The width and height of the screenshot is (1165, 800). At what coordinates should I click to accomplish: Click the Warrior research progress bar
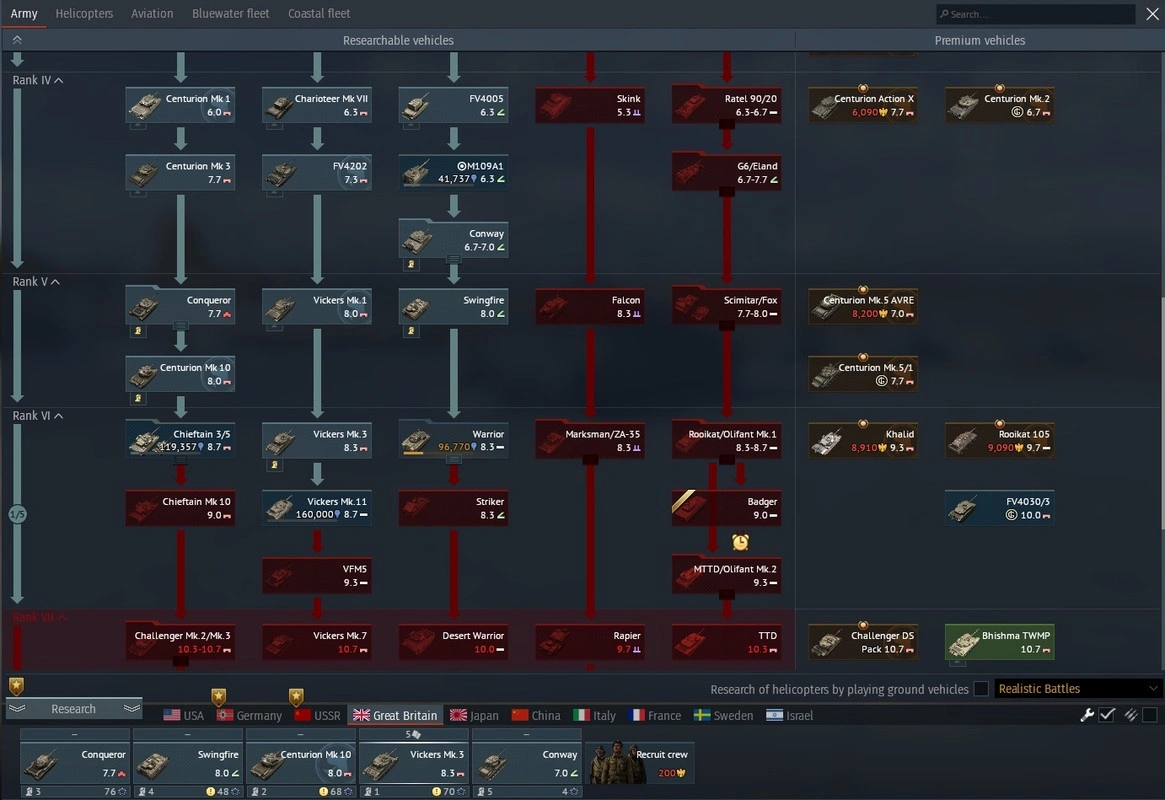pyautogui.click(x=418, y=453)
